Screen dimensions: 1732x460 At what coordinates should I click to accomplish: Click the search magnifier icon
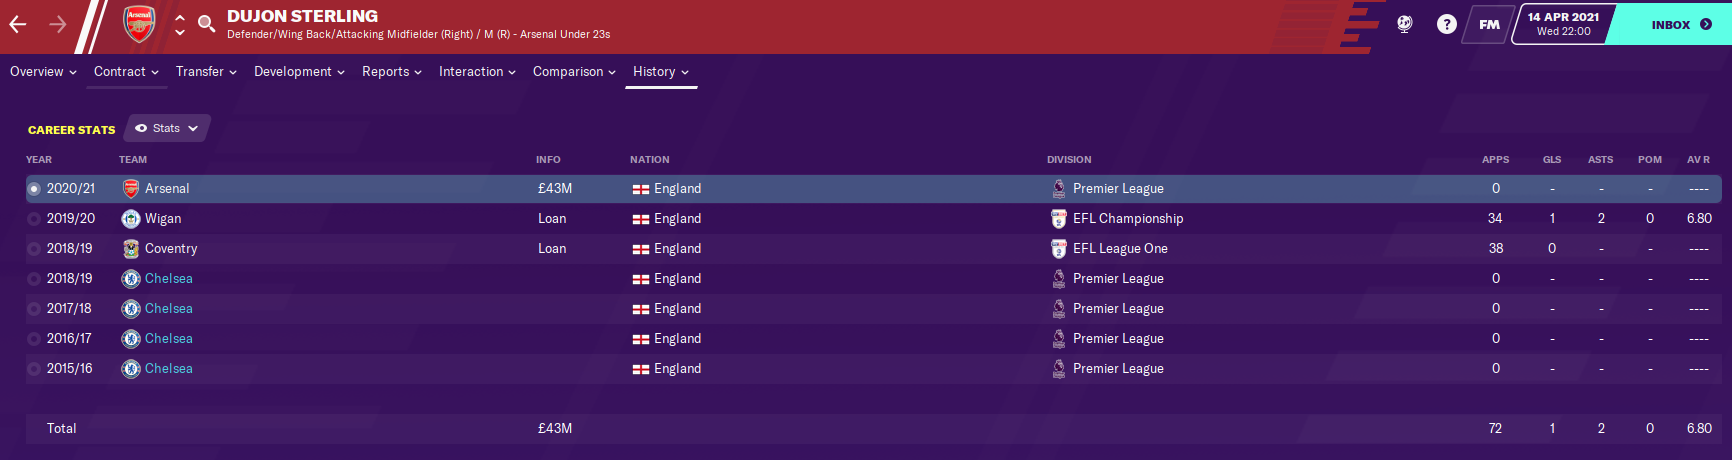click(207, 24)
